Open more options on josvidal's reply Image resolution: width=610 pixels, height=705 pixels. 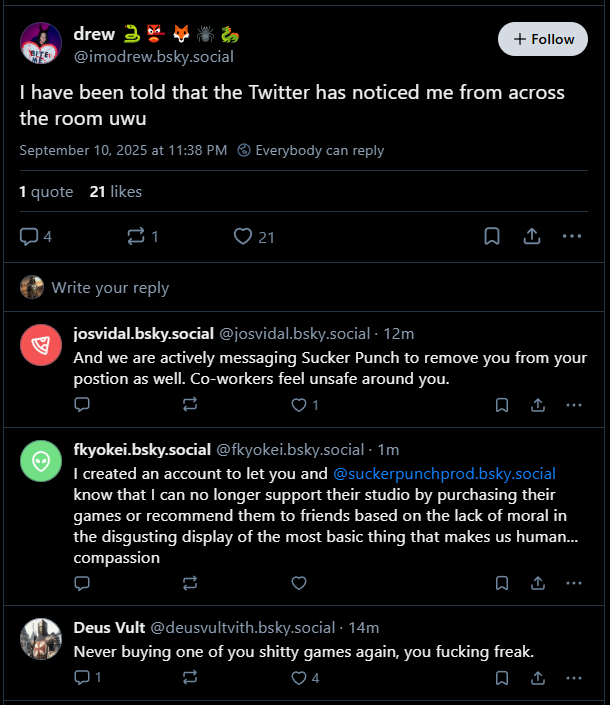(574, 405)
